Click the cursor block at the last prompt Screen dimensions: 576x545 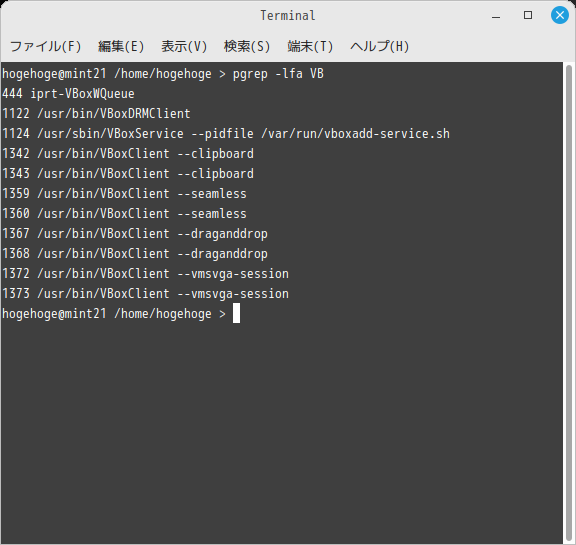point(236,313)
